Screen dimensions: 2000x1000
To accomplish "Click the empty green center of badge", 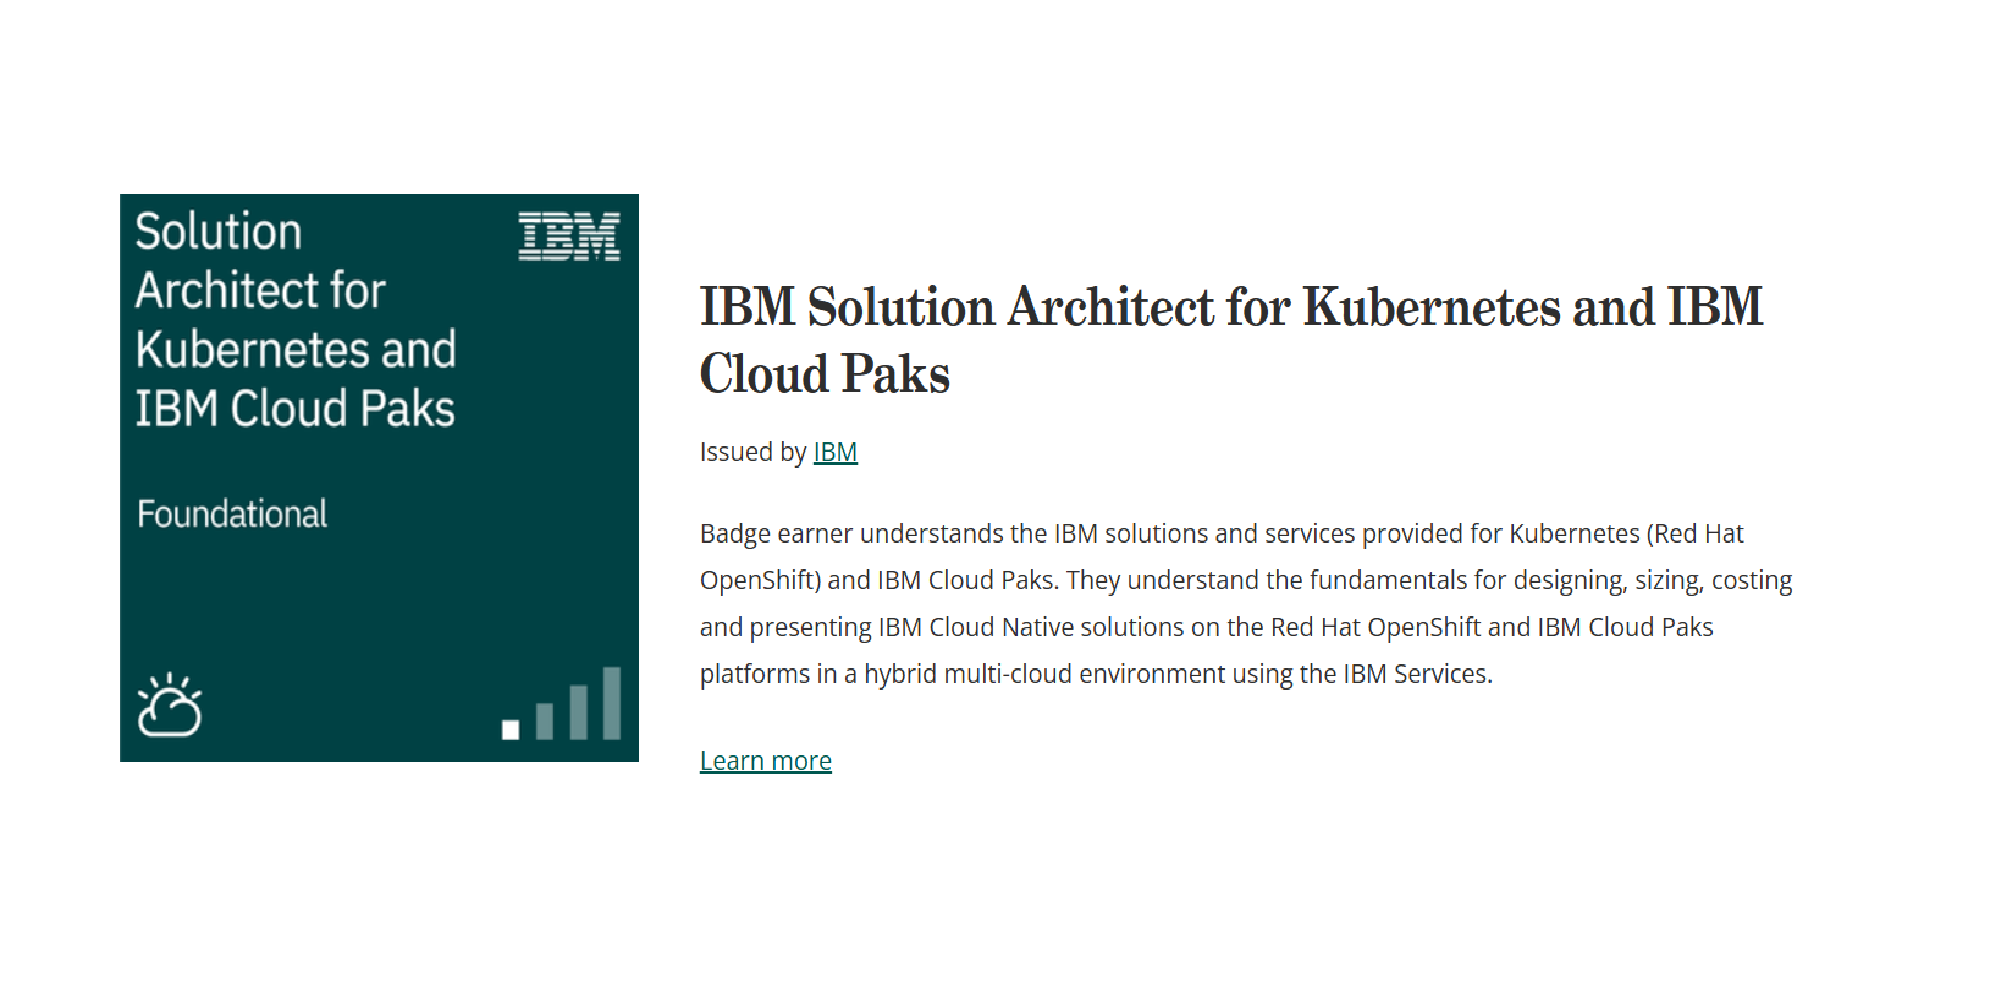I will [x=380, y=600].
